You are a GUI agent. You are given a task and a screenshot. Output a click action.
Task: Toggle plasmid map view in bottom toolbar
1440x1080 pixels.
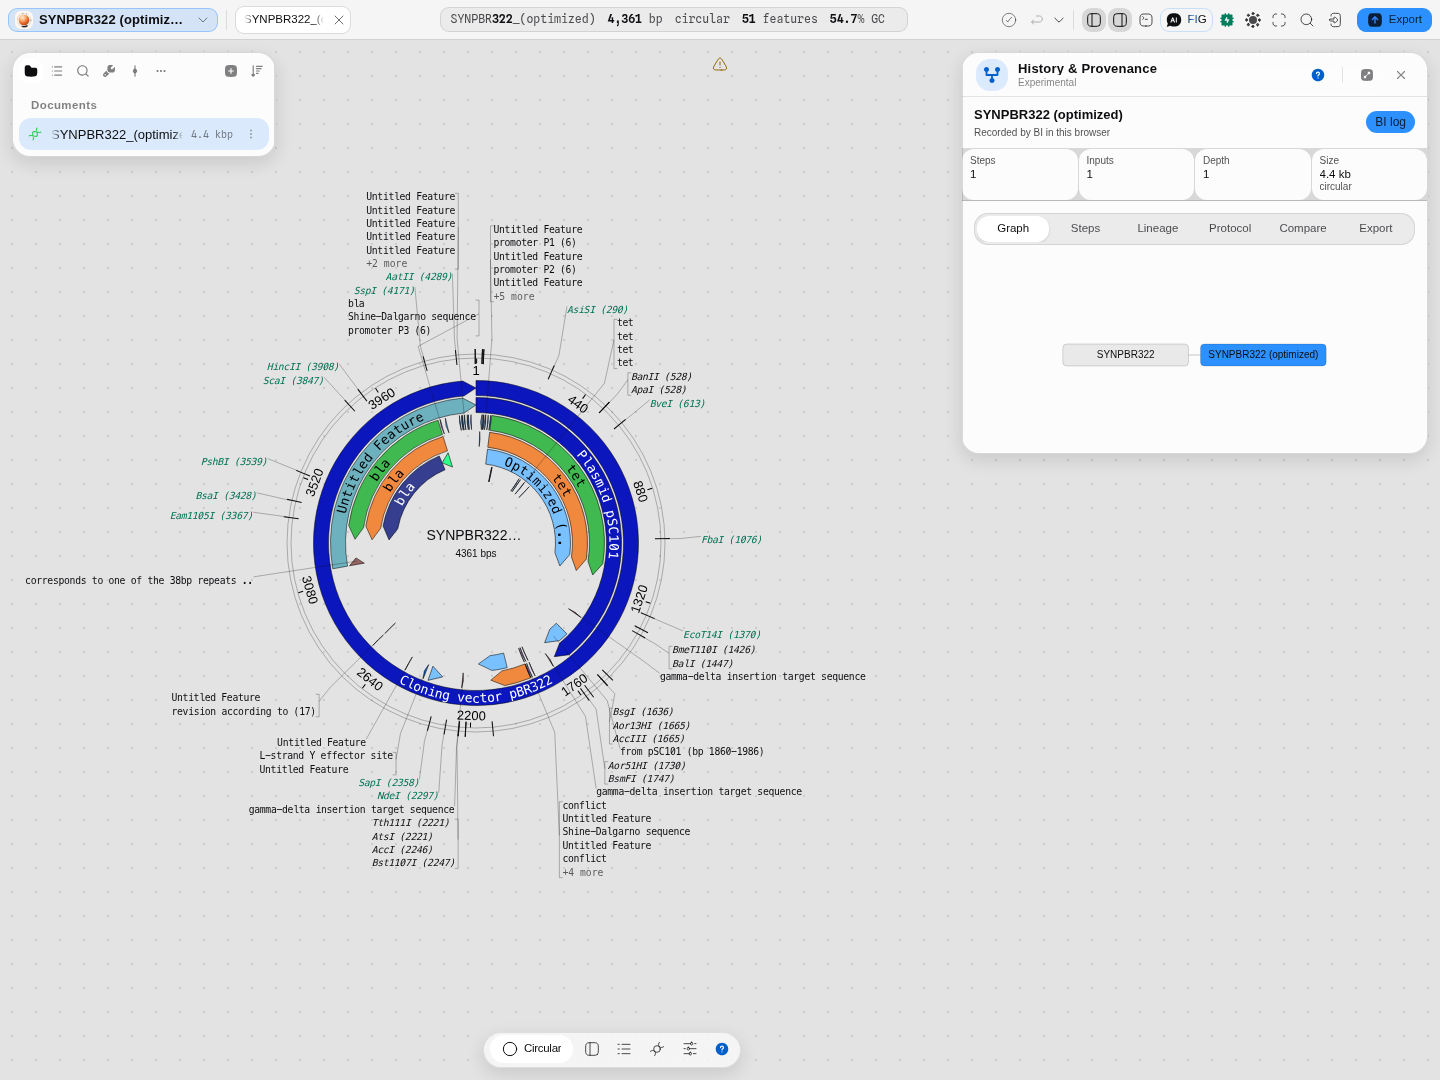click(x=657, y=1049)
